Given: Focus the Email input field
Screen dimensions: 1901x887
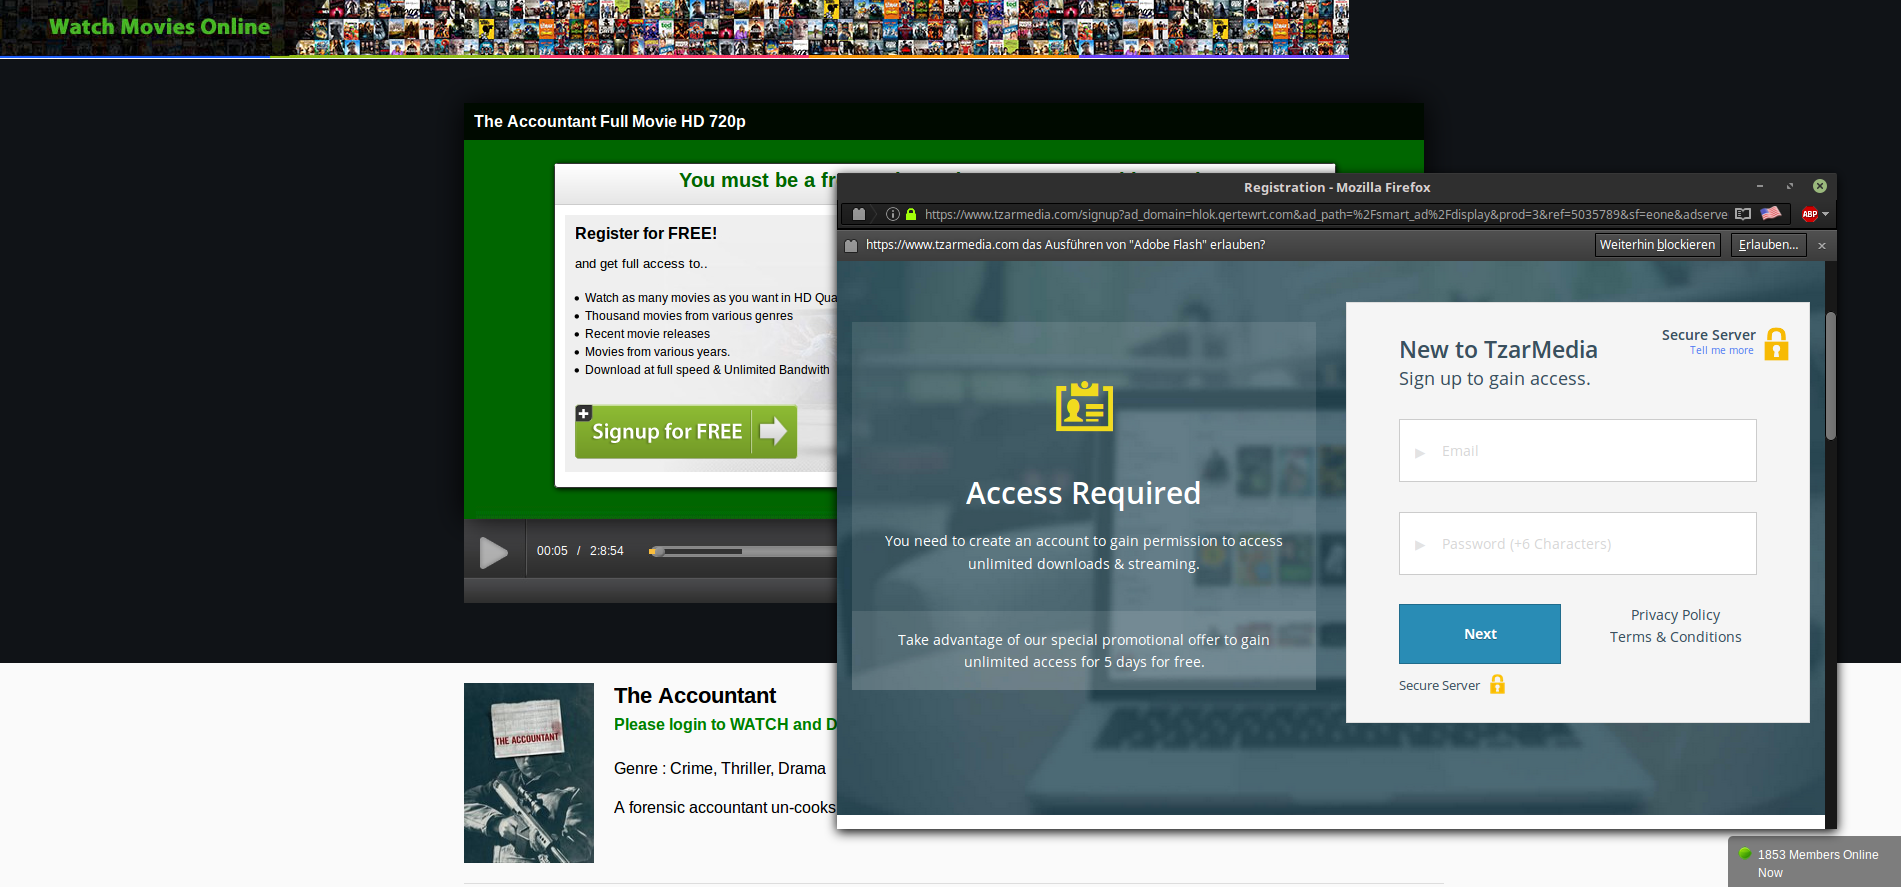Looking at the screenshot, I should [1577, 451].
